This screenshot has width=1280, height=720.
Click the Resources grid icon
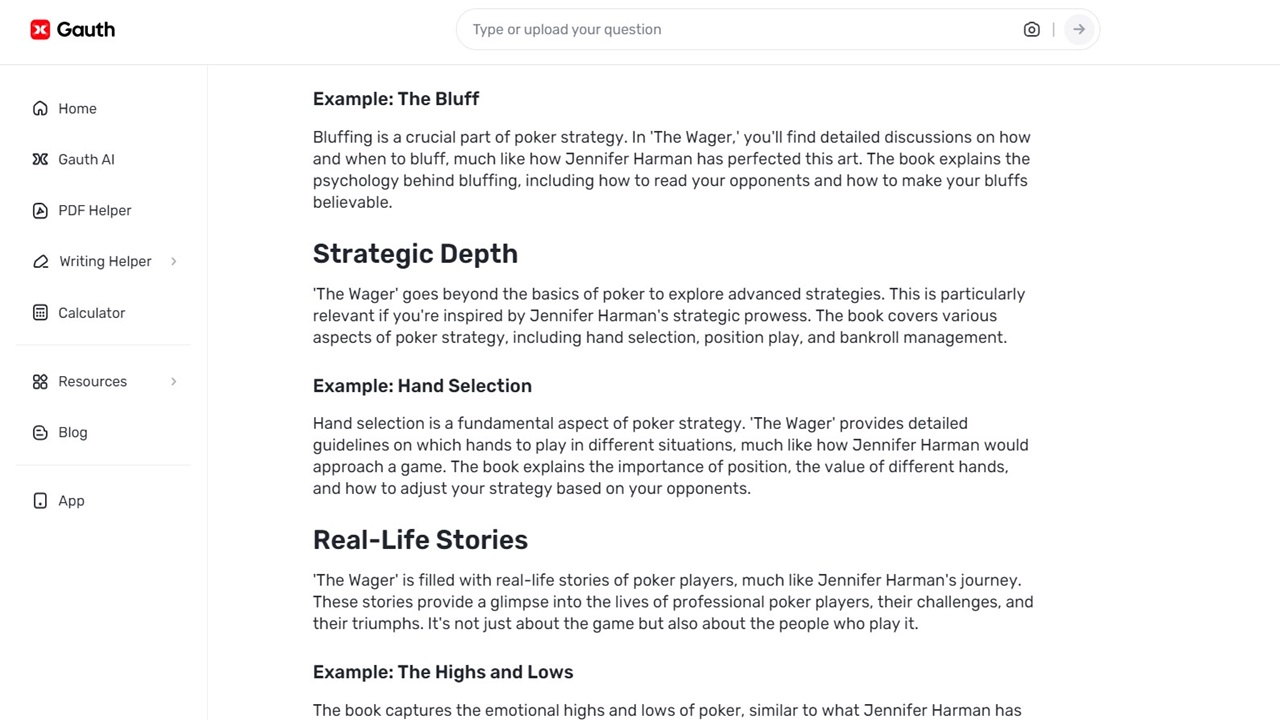[40, 382]
